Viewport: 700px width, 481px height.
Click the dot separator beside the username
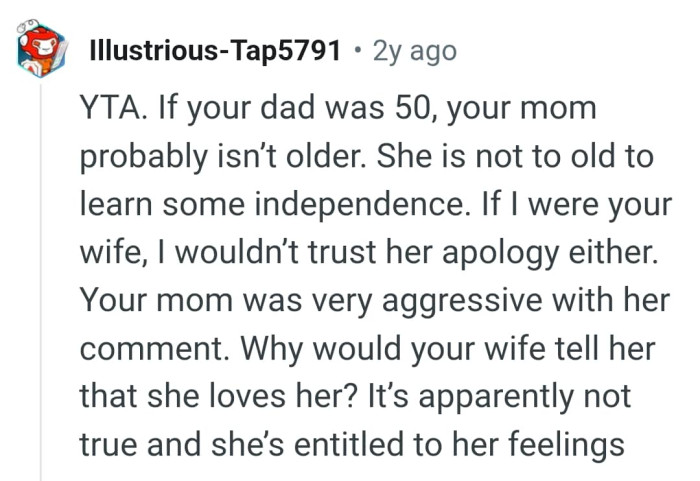(357, 50)
